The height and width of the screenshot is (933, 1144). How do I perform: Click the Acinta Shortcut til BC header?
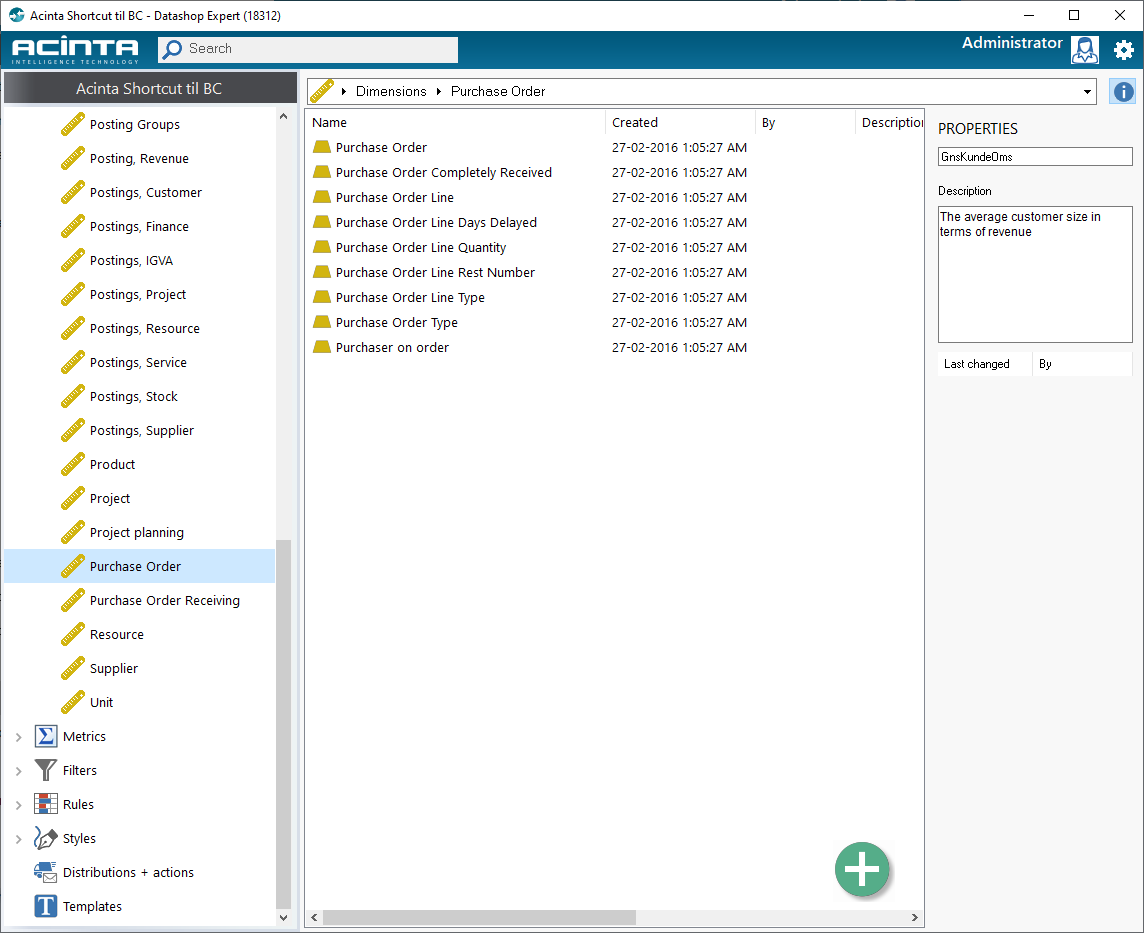tap(150, 88)
